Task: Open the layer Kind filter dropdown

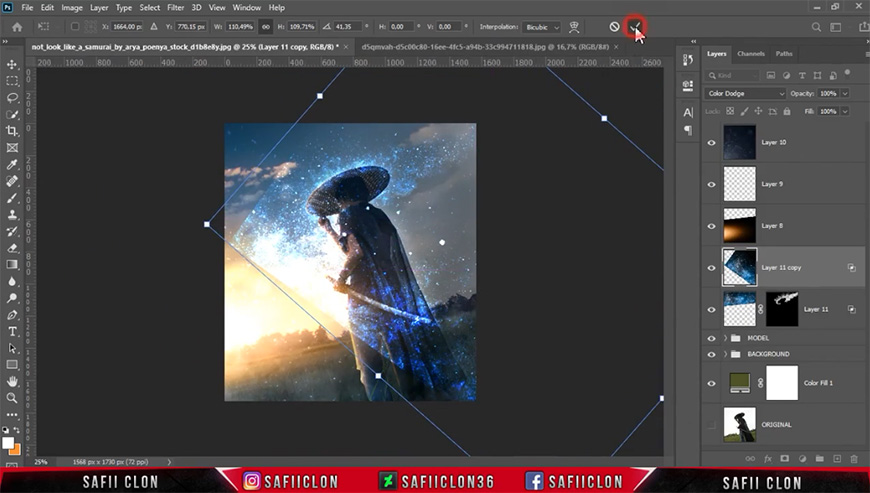Action: (733, 75)
